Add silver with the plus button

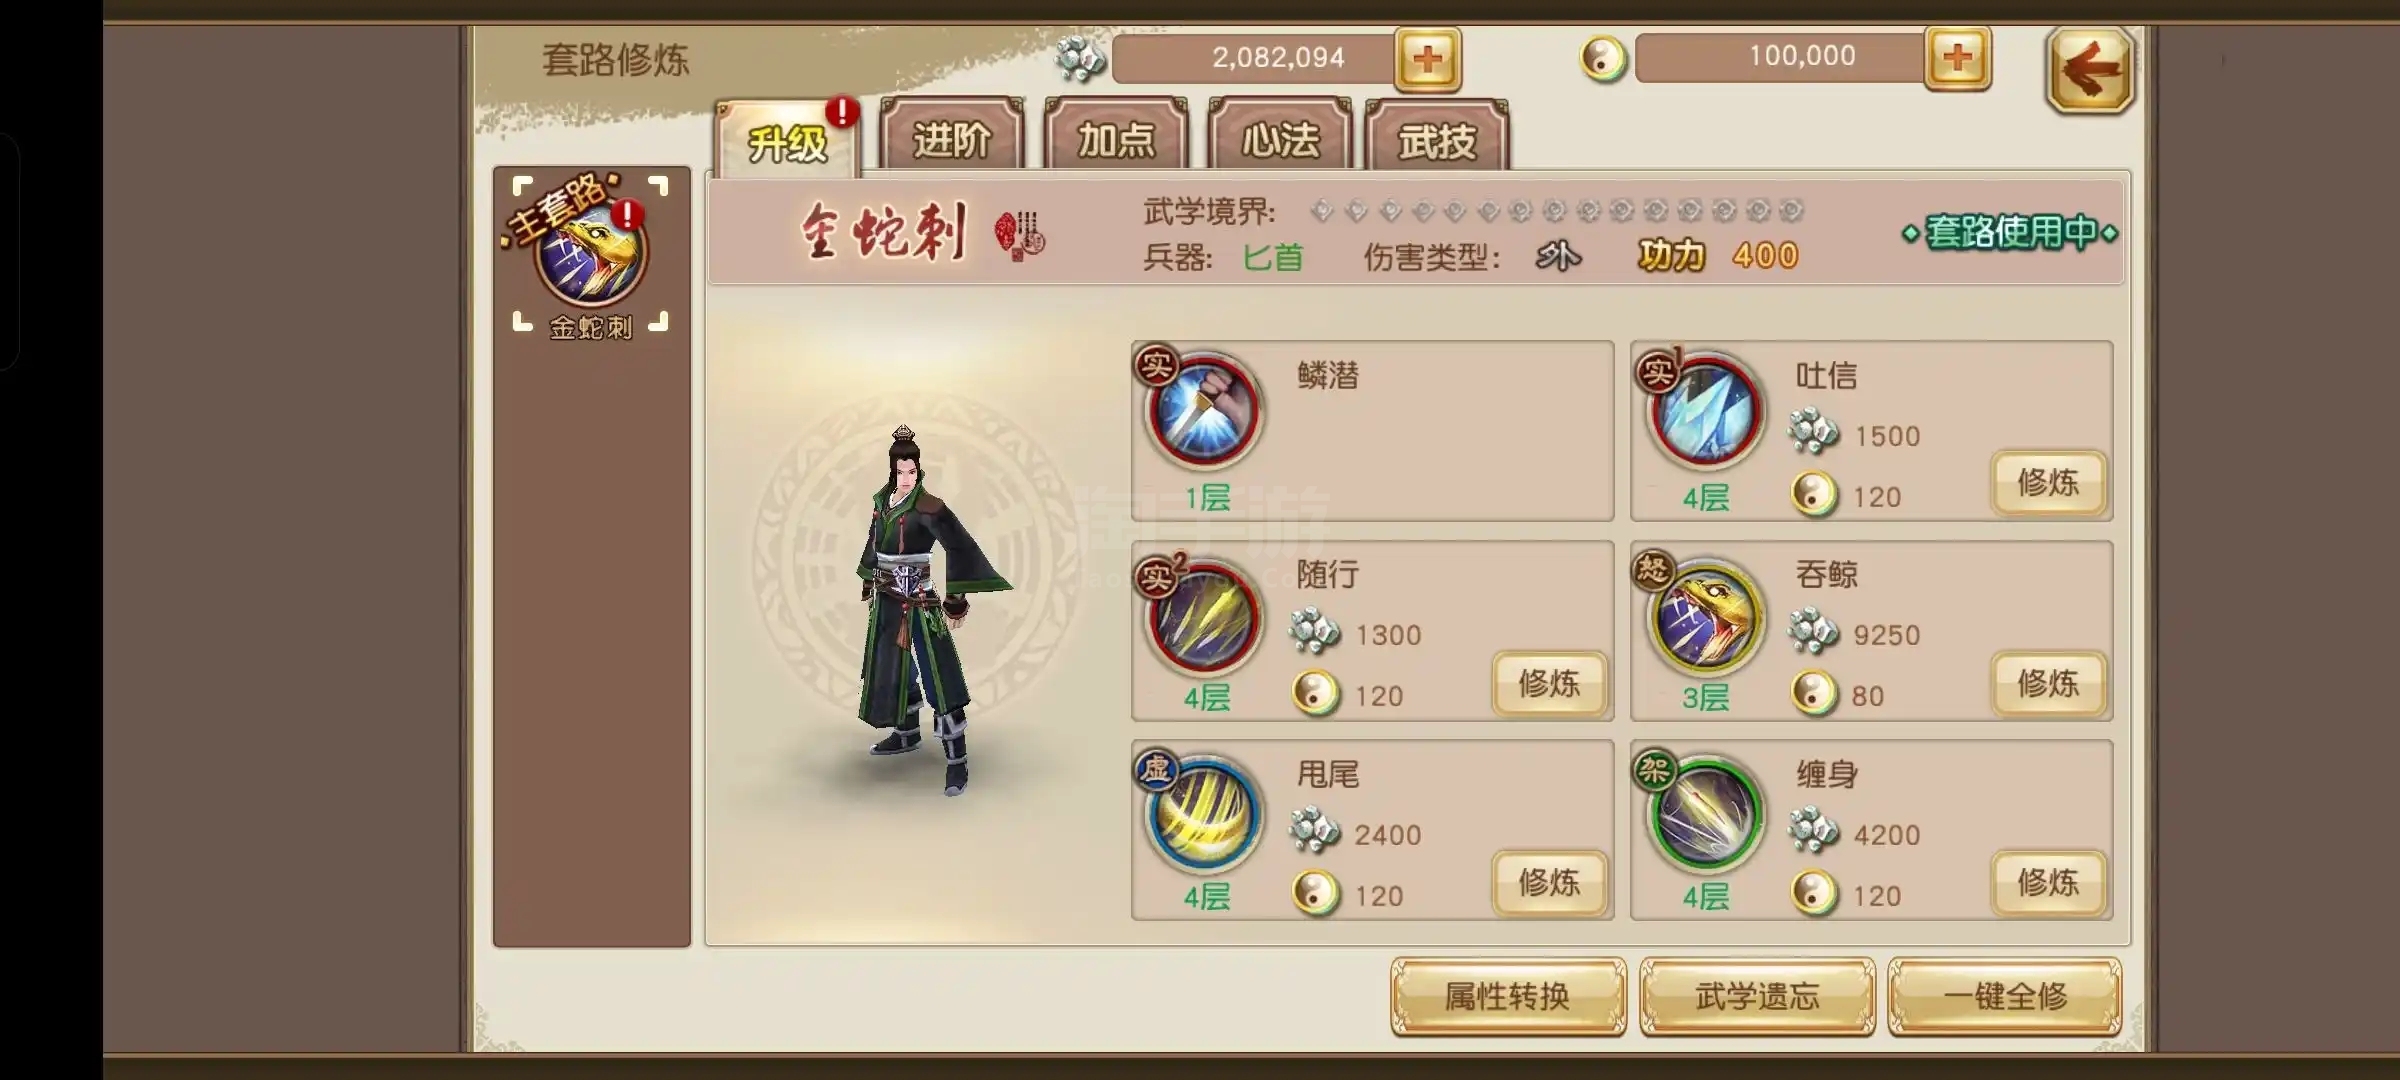1428,60
